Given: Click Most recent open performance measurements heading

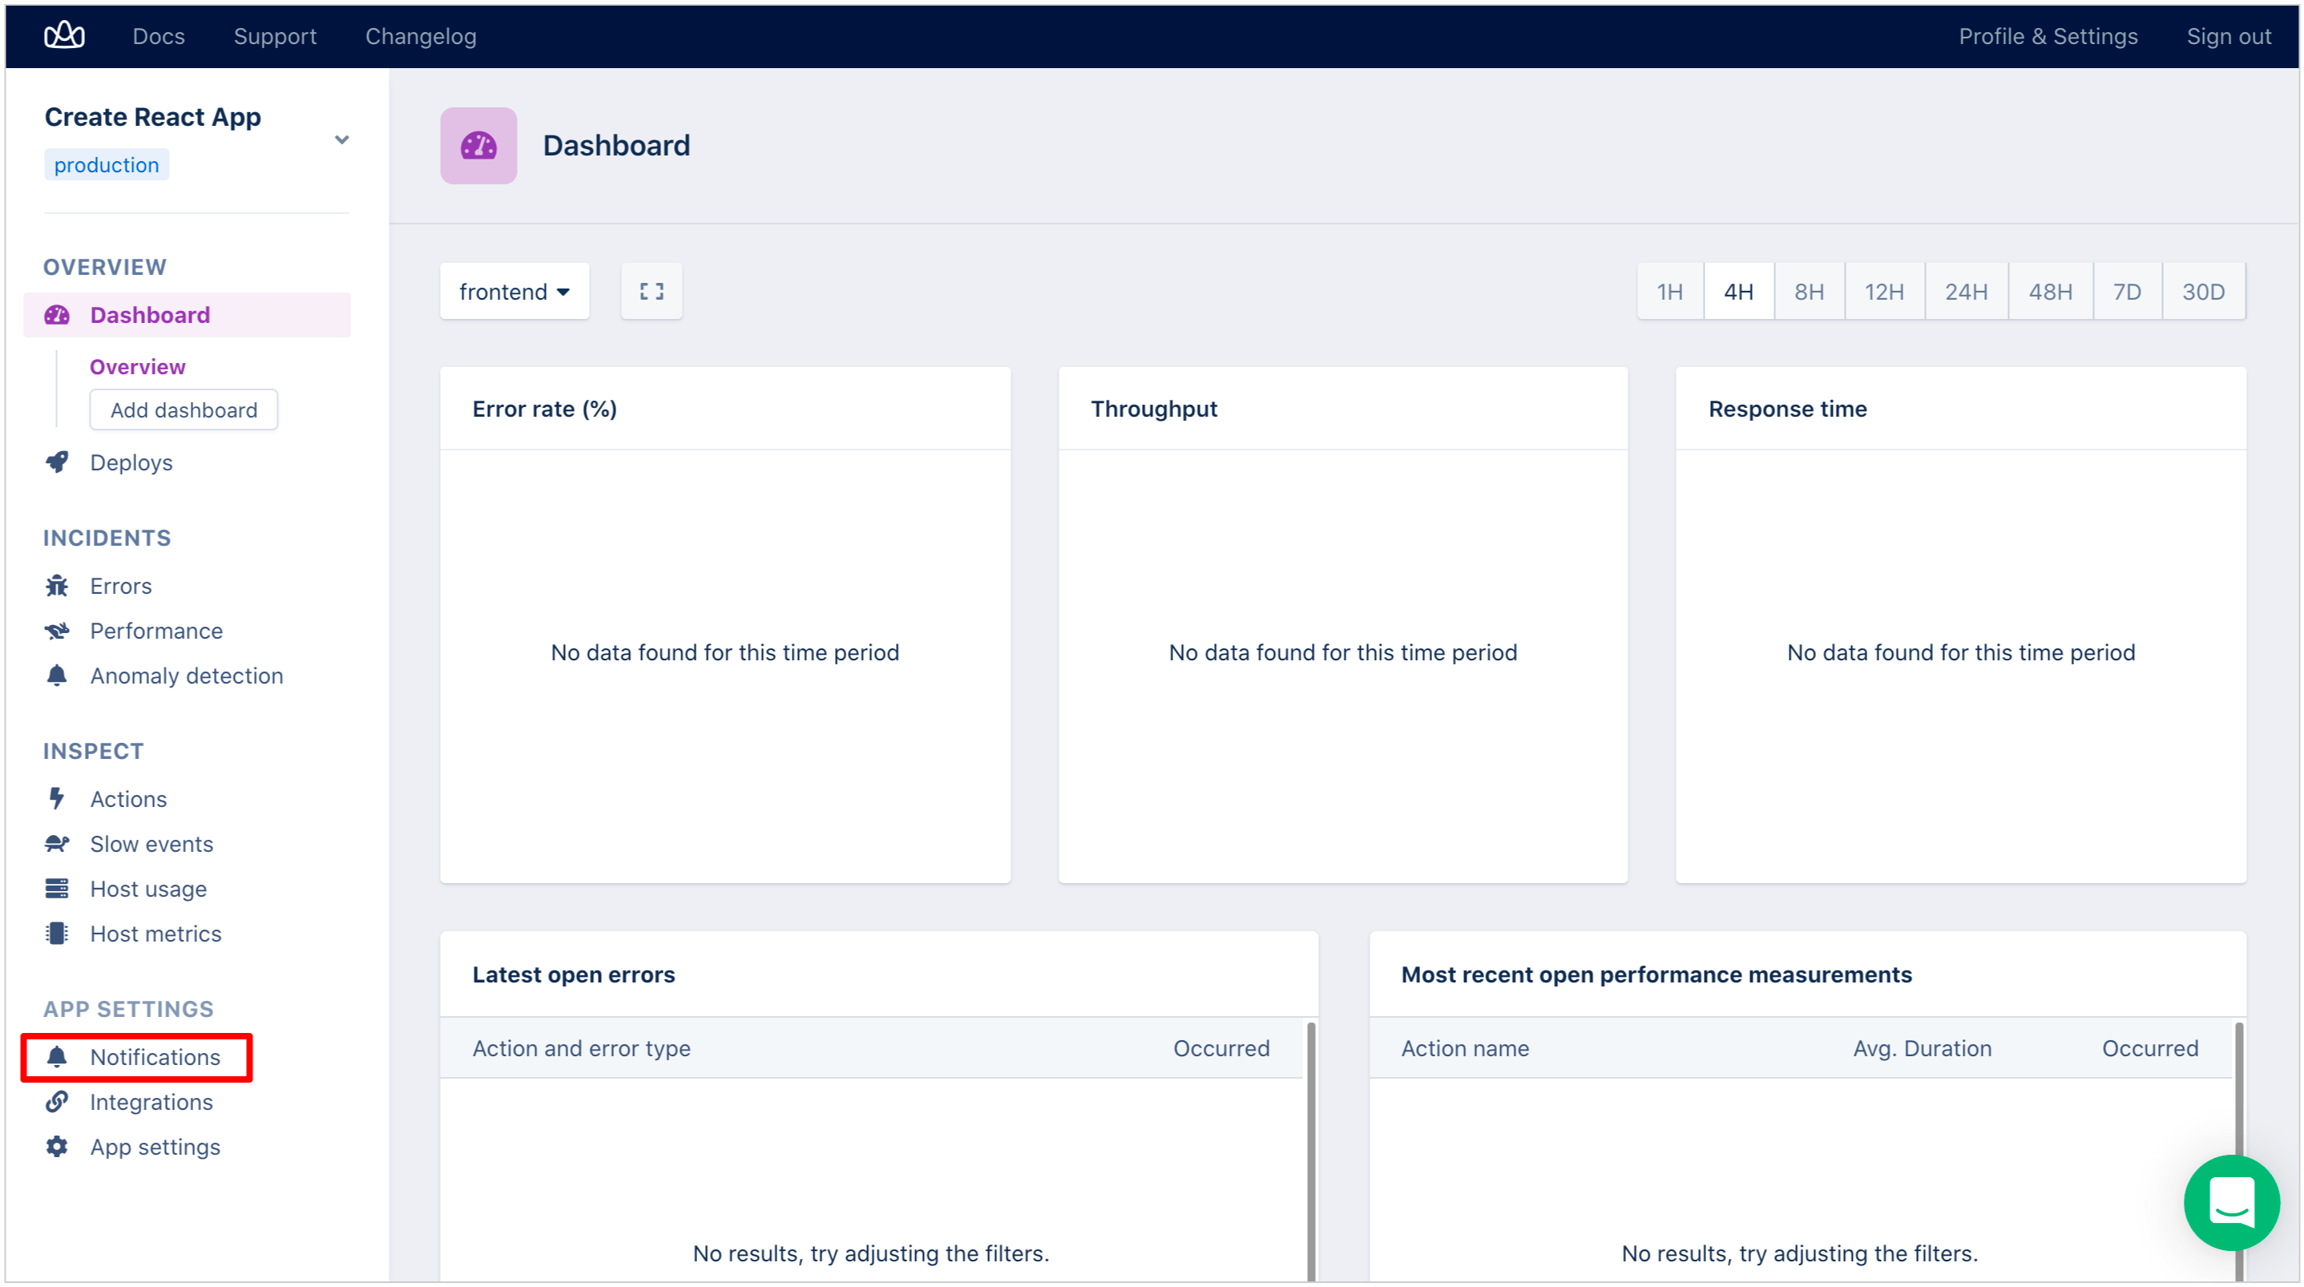Looking at the screenshot, I should pos(1657,974).
